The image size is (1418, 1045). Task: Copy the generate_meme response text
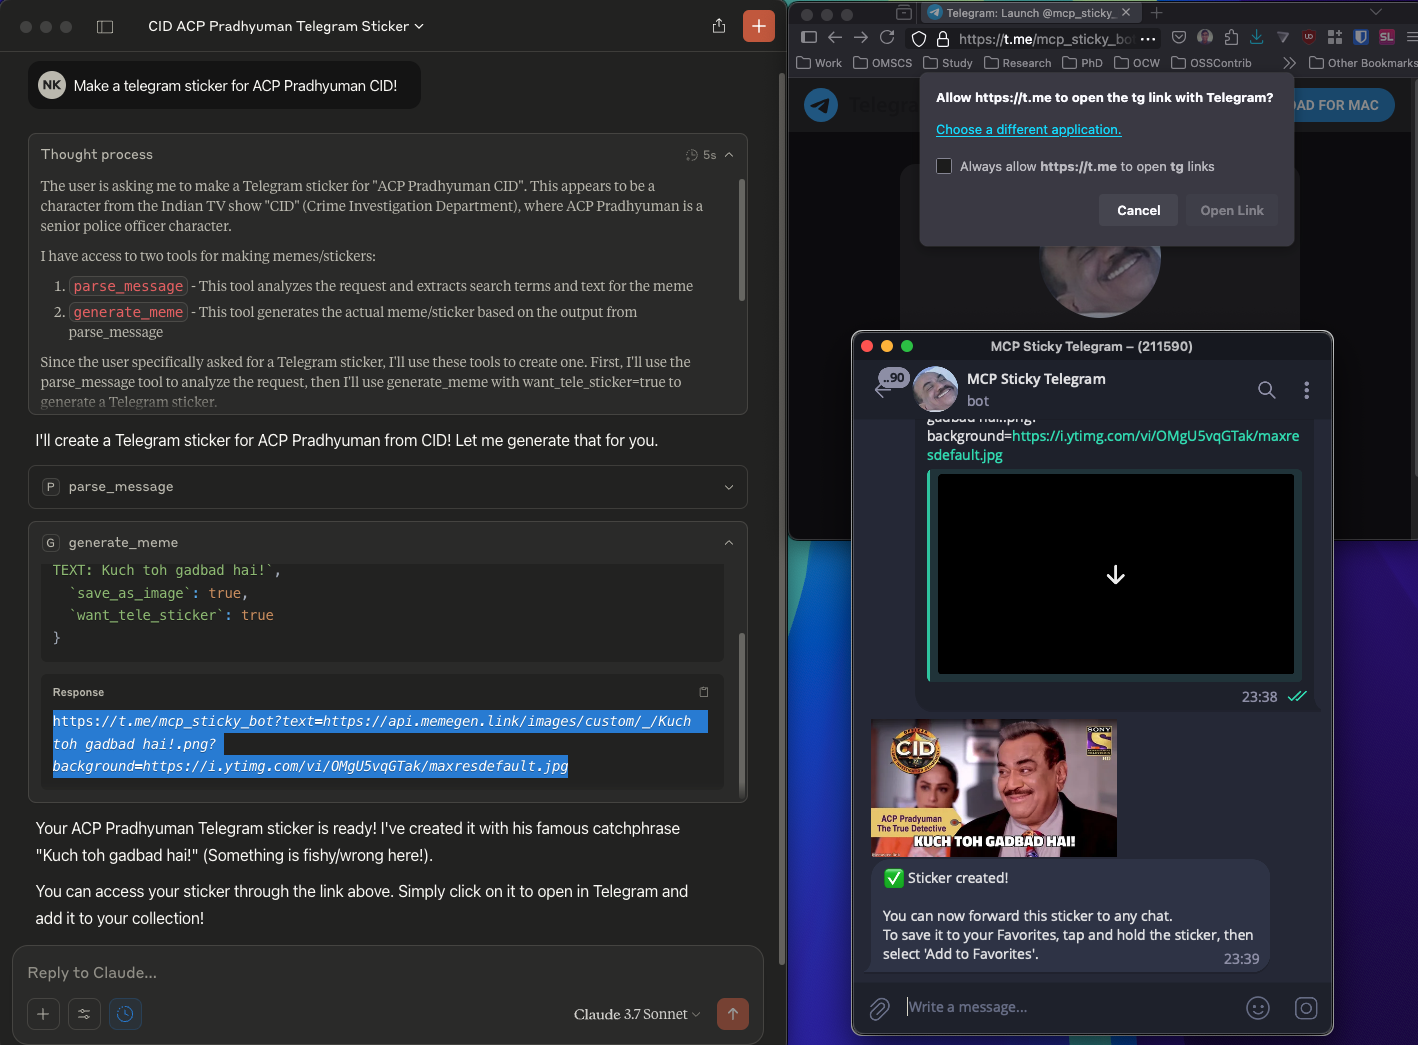704,692
